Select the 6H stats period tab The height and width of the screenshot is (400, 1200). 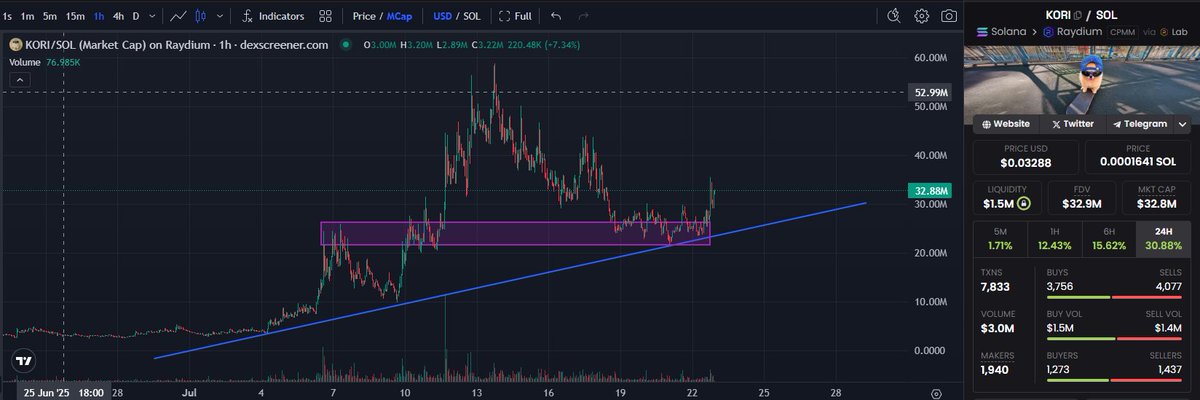coord(1109,238)
